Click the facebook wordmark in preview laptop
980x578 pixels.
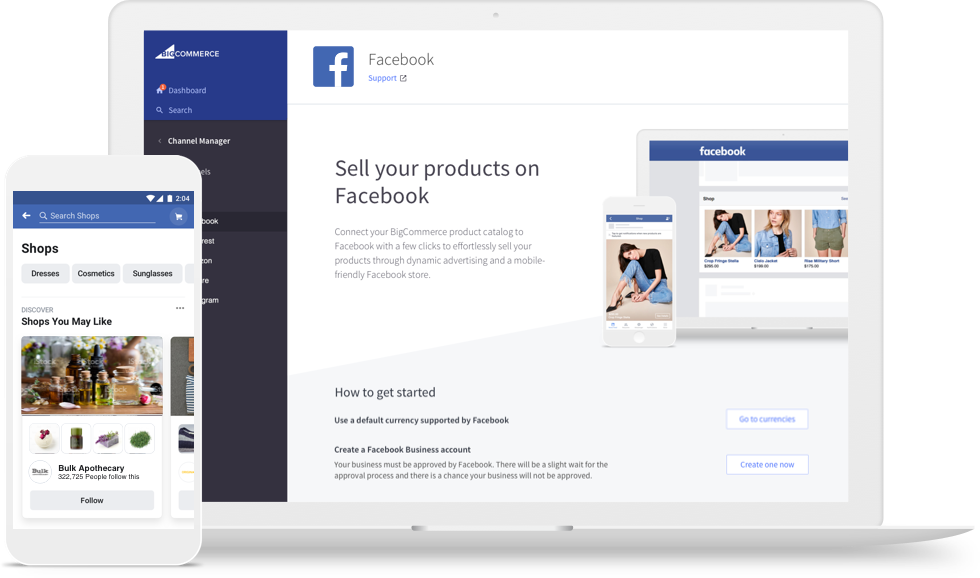[722, 151]
